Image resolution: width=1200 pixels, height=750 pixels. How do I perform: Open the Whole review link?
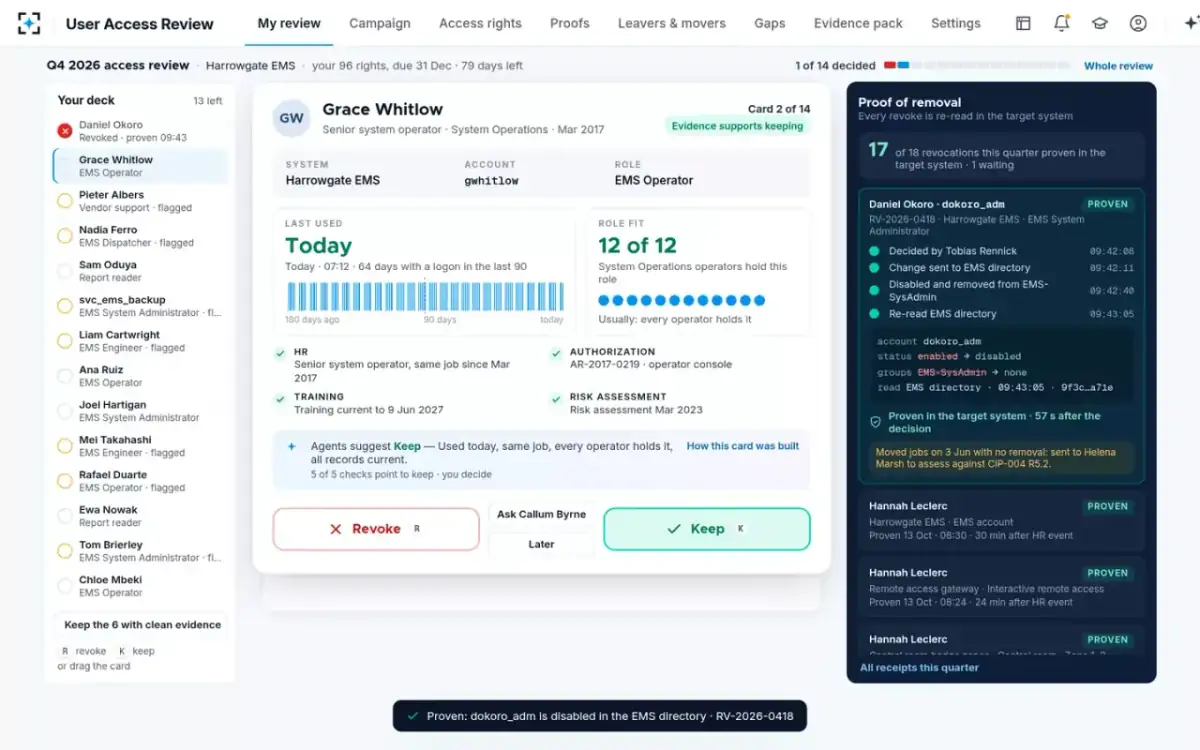click(1119, 66)
